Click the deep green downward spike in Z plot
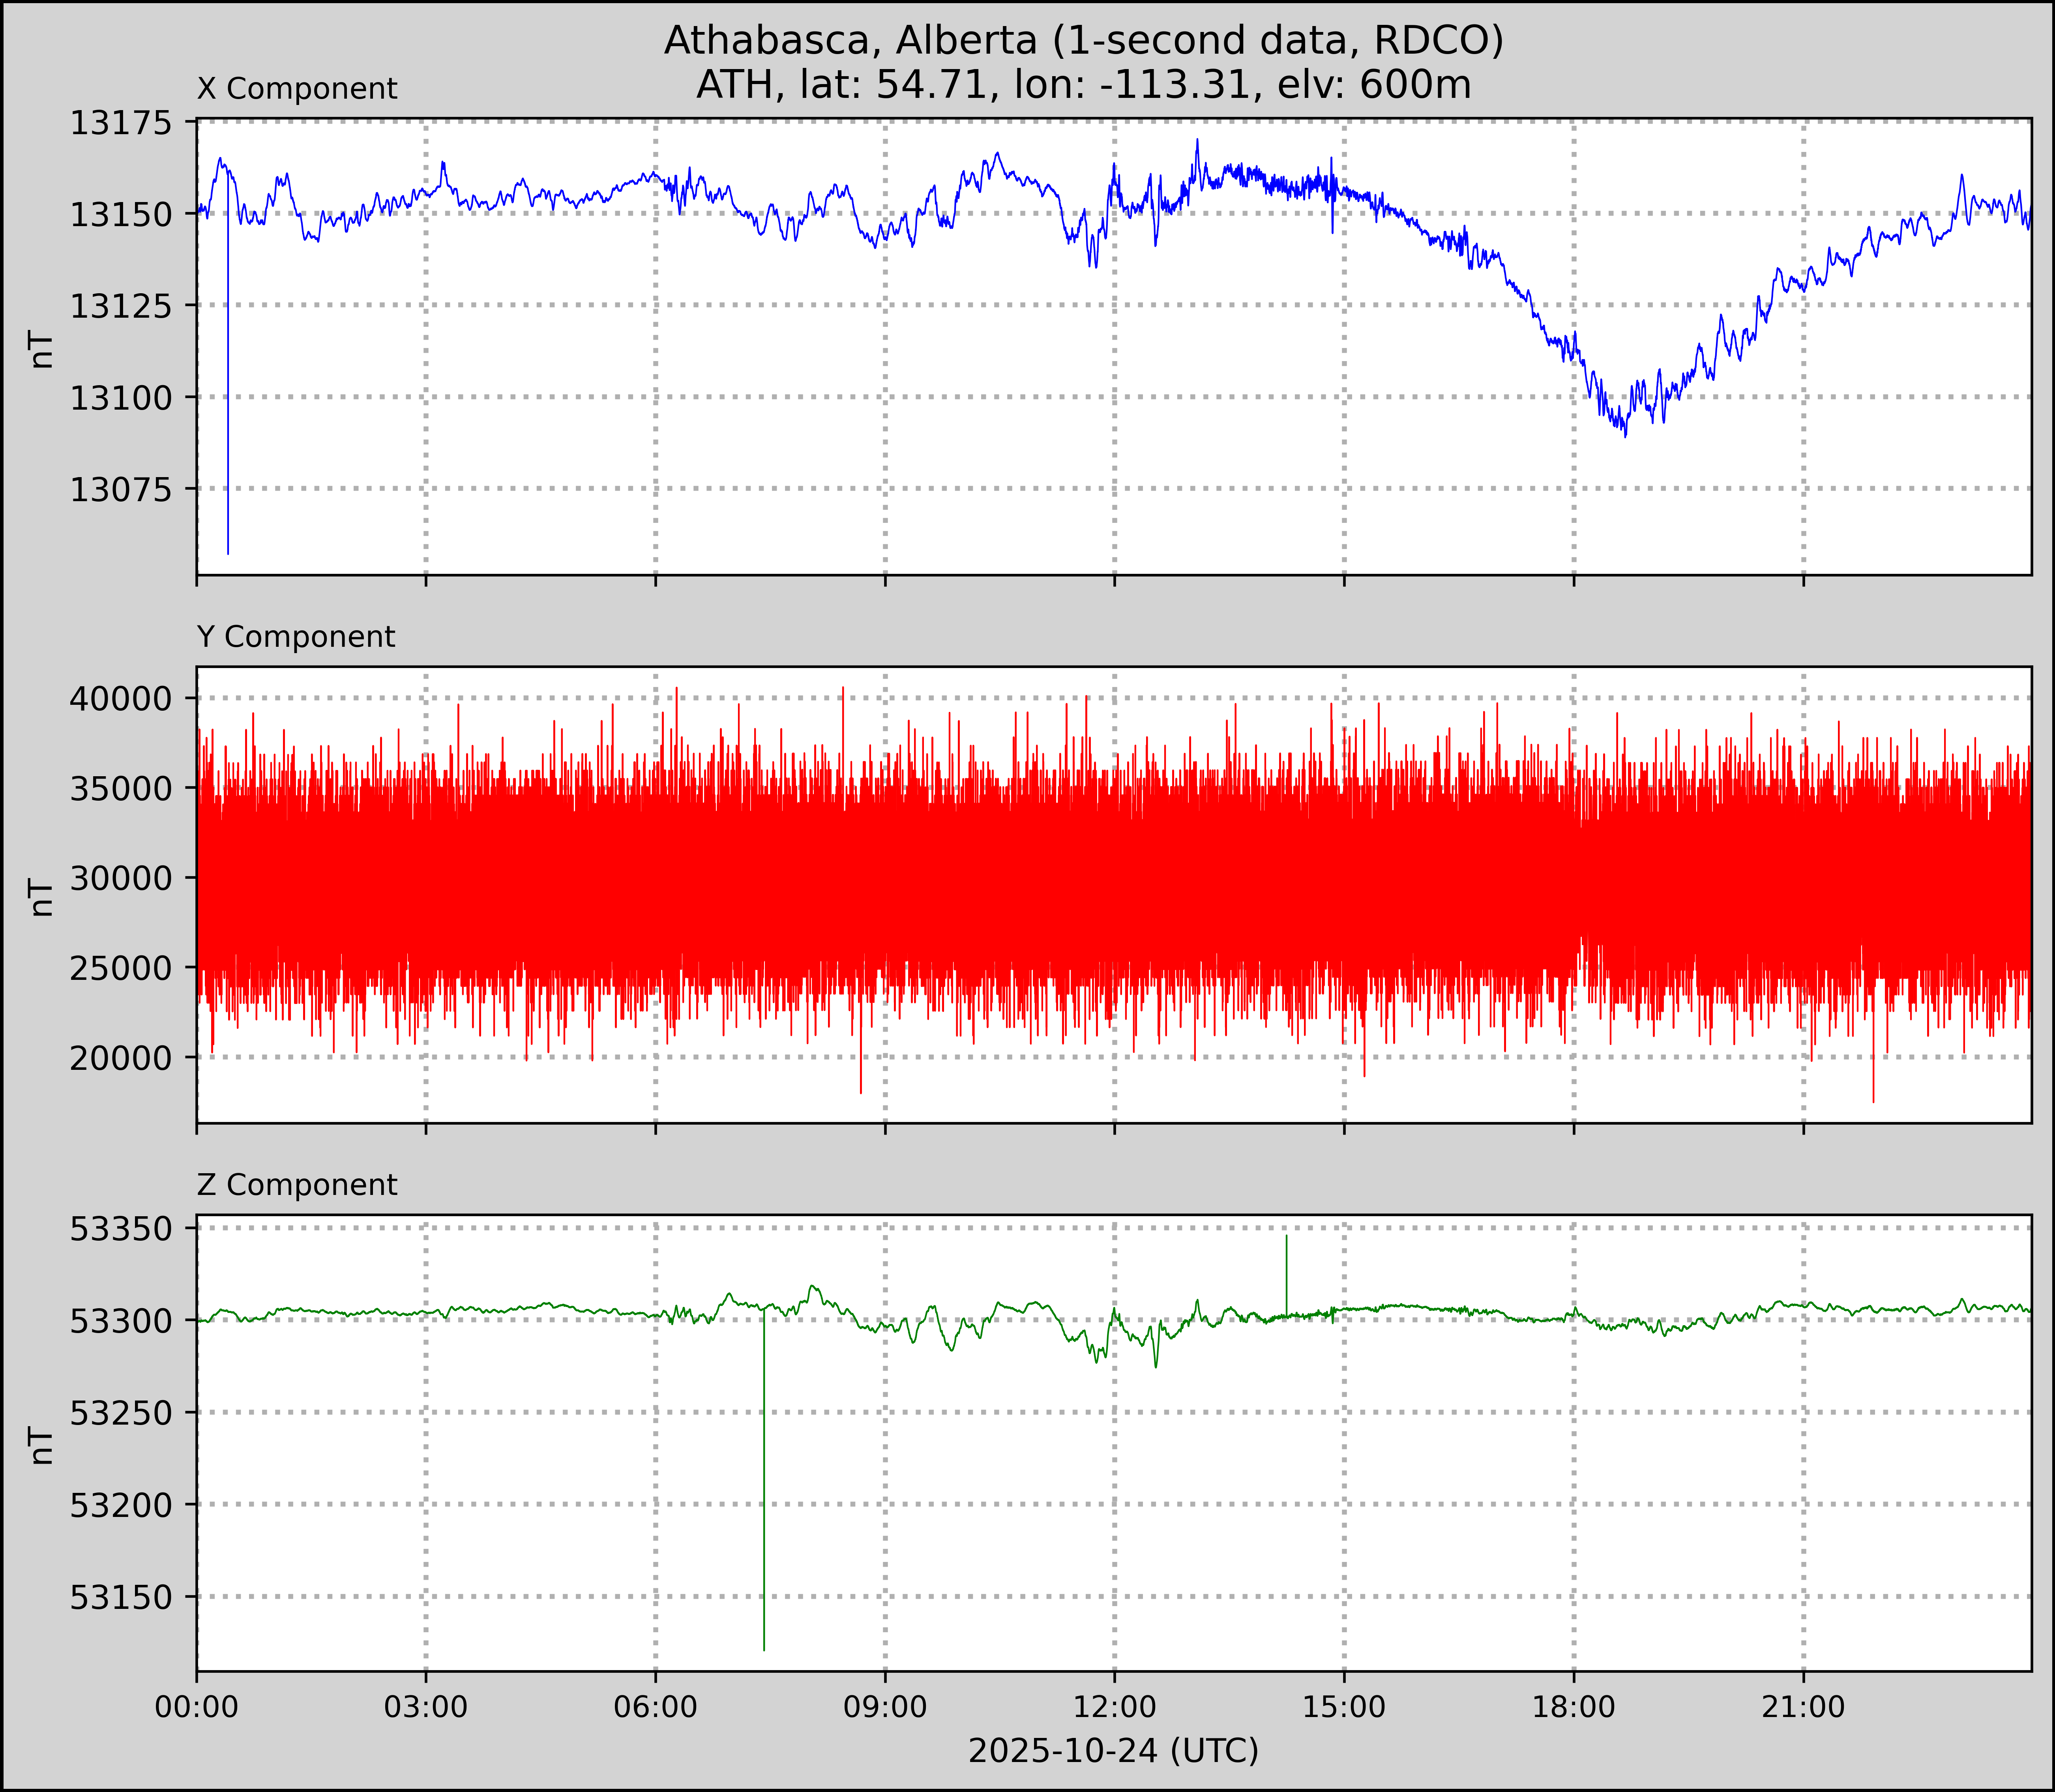 coord(764,1500)
